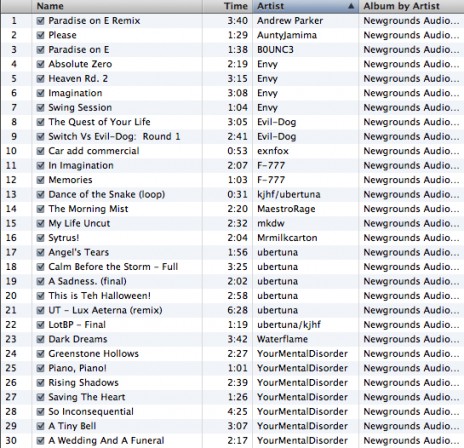Select UT - Lux Aeterna (remix)
This screenshot has width=464, height=448.
[105, 310]
